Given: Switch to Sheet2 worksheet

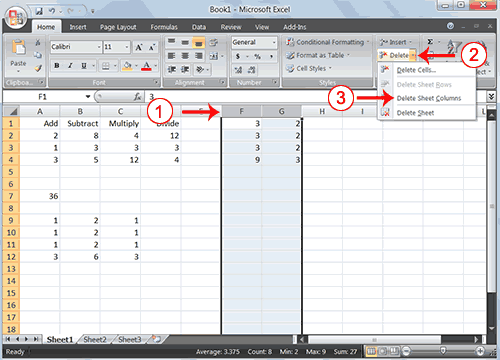Looking at the screenshot, I should pyautogui.click(x=95, y=339).
